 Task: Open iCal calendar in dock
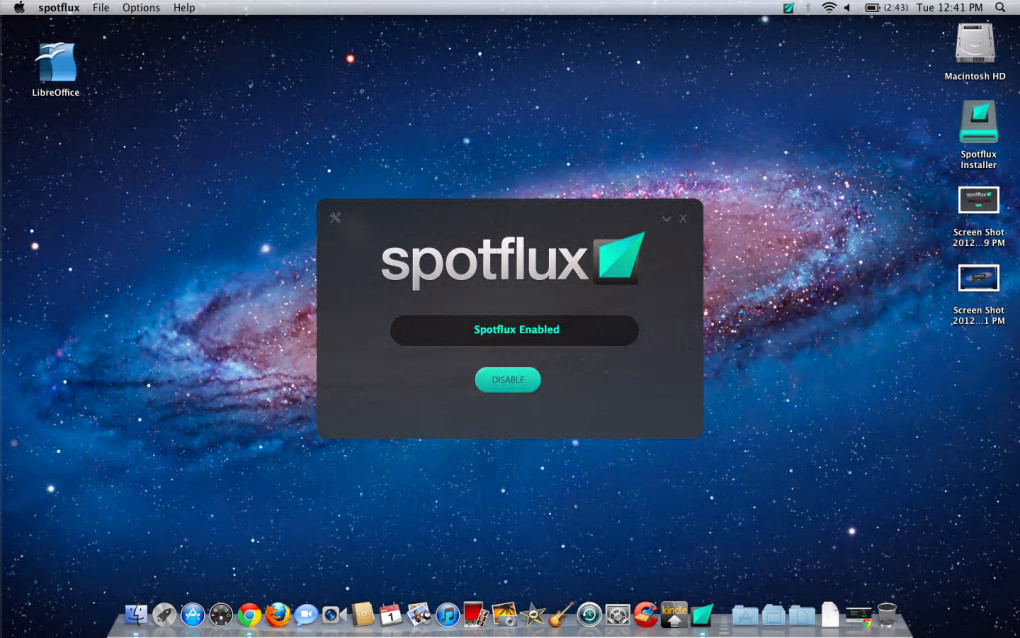pos(390,615)
